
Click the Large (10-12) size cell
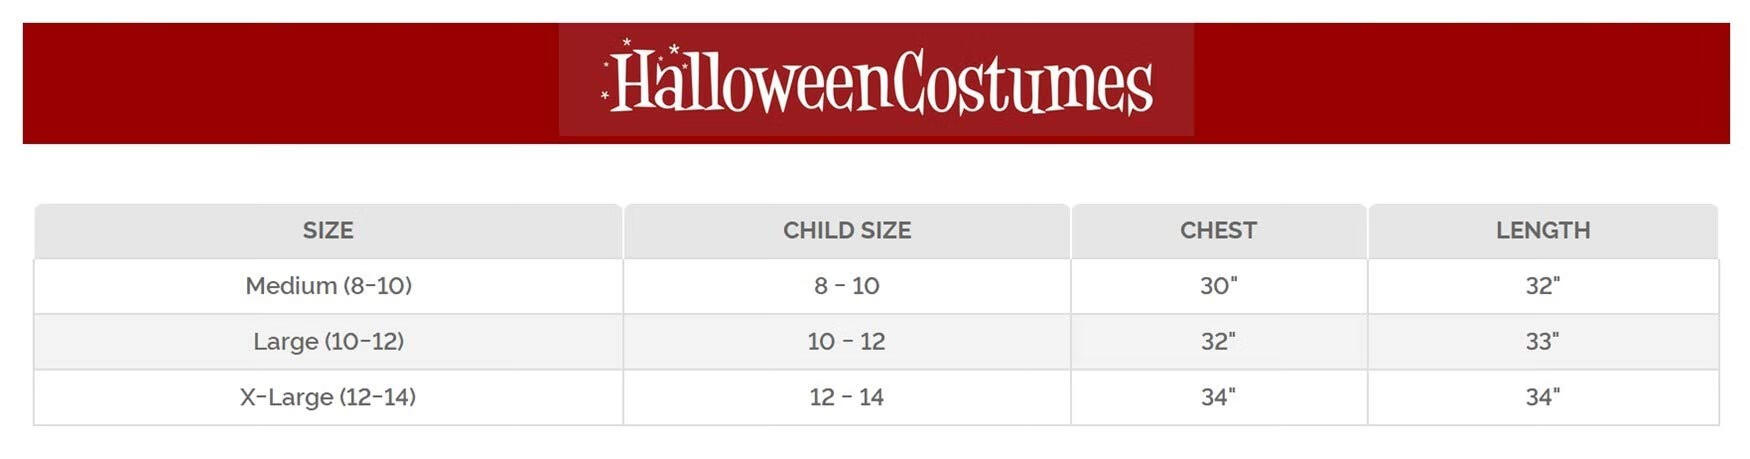point(328,342)
